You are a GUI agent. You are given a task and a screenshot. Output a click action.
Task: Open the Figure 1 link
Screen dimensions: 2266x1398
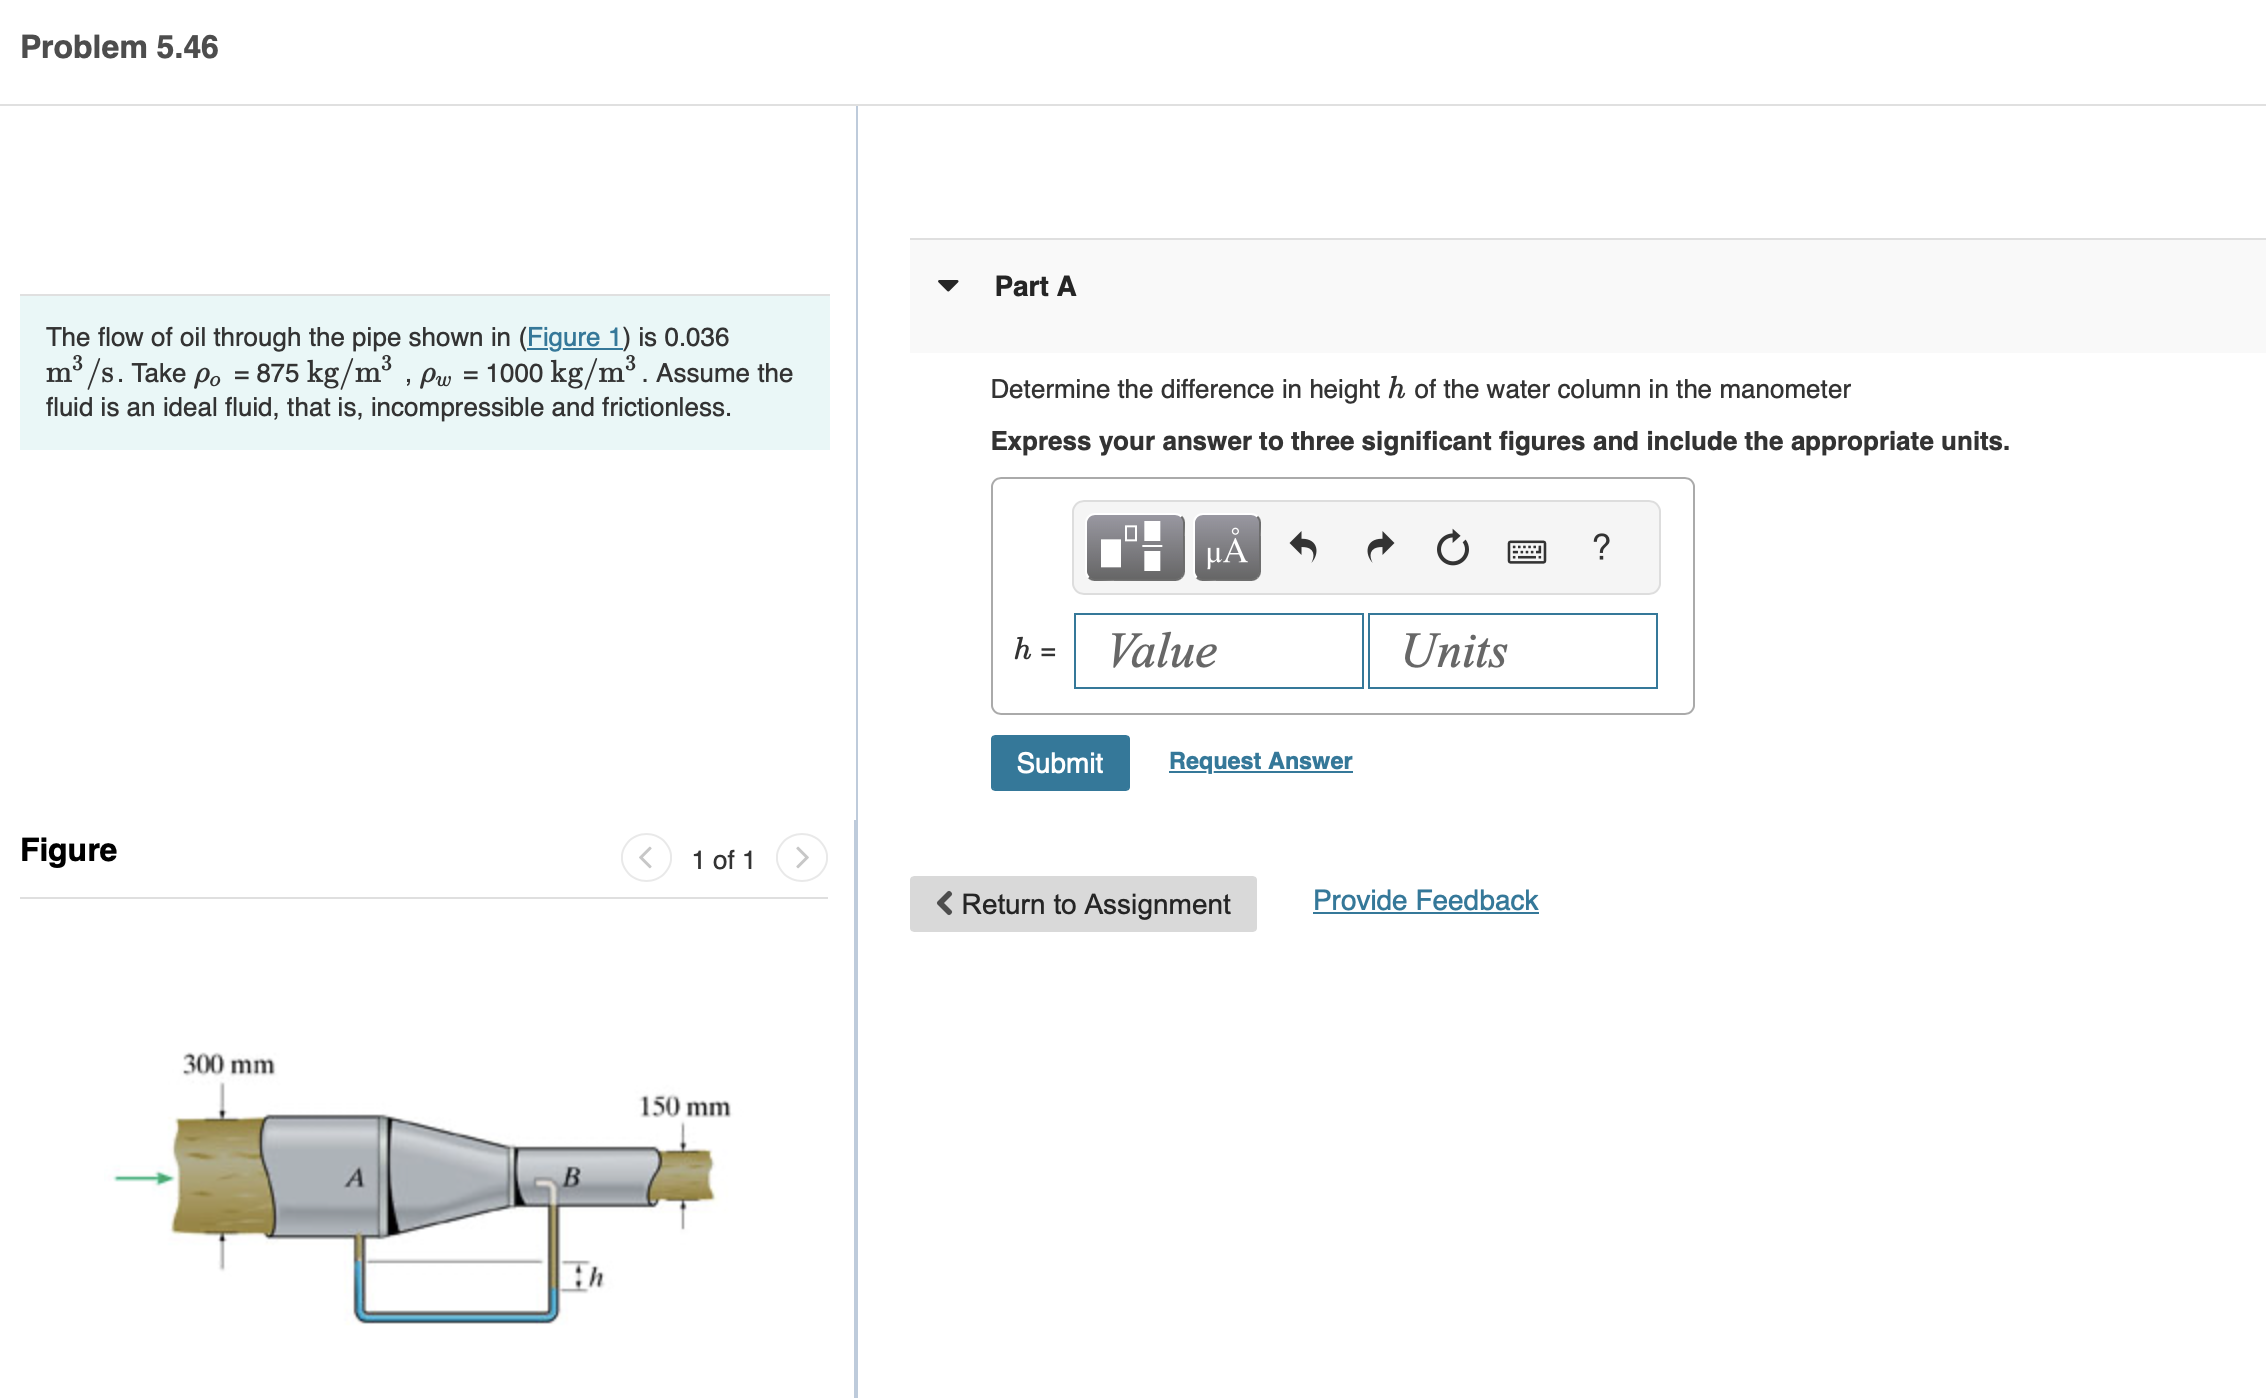(x=575, y=337)
